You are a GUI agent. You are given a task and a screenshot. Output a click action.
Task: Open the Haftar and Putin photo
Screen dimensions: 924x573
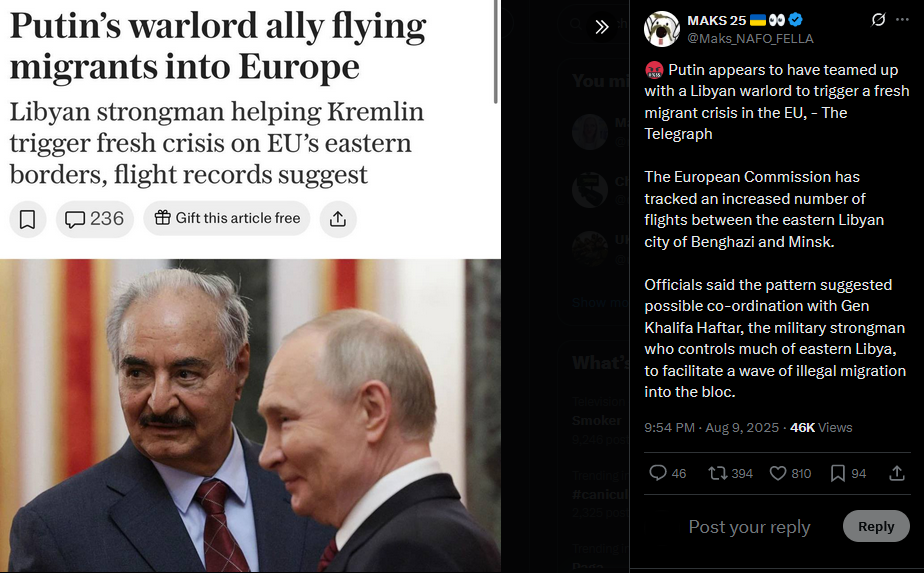pyautogui.click(x=250, y=416)
